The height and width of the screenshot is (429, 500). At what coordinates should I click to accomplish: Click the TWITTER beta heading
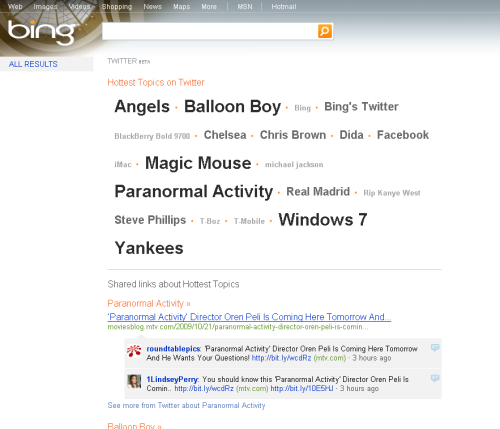(129, 61)
